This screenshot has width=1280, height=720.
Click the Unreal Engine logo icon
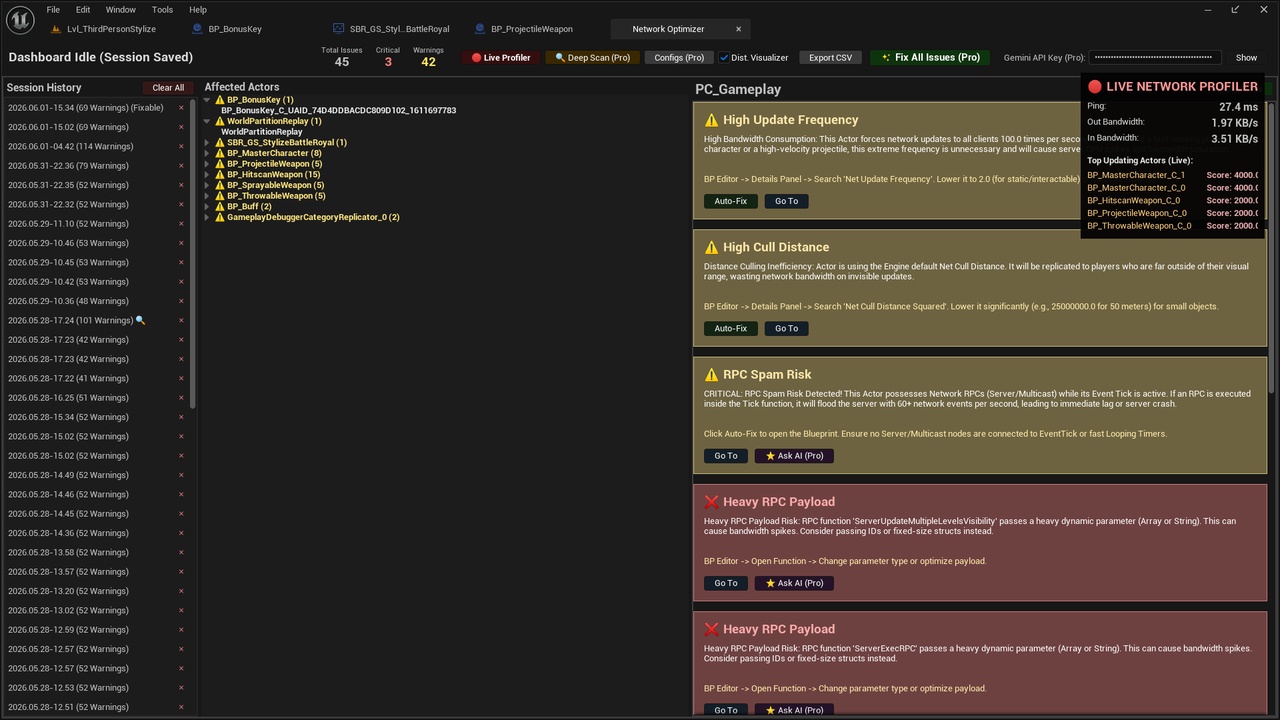[20, 19]
